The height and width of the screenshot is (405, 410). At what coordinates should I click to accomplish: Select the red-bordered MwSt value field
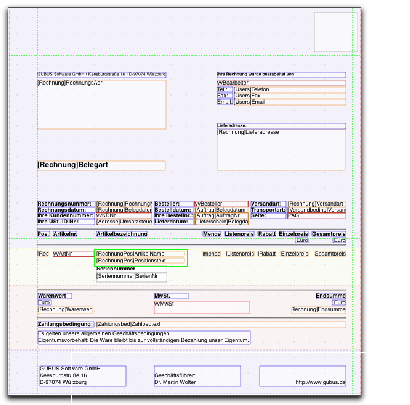coord(202,307)
